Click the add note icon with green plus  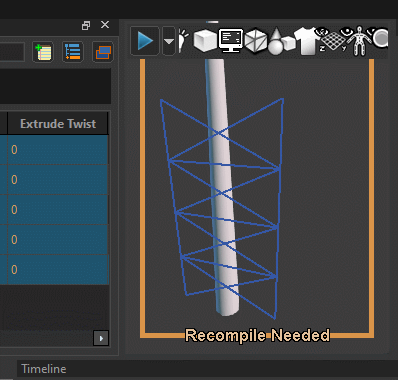(x=43, y=52)
